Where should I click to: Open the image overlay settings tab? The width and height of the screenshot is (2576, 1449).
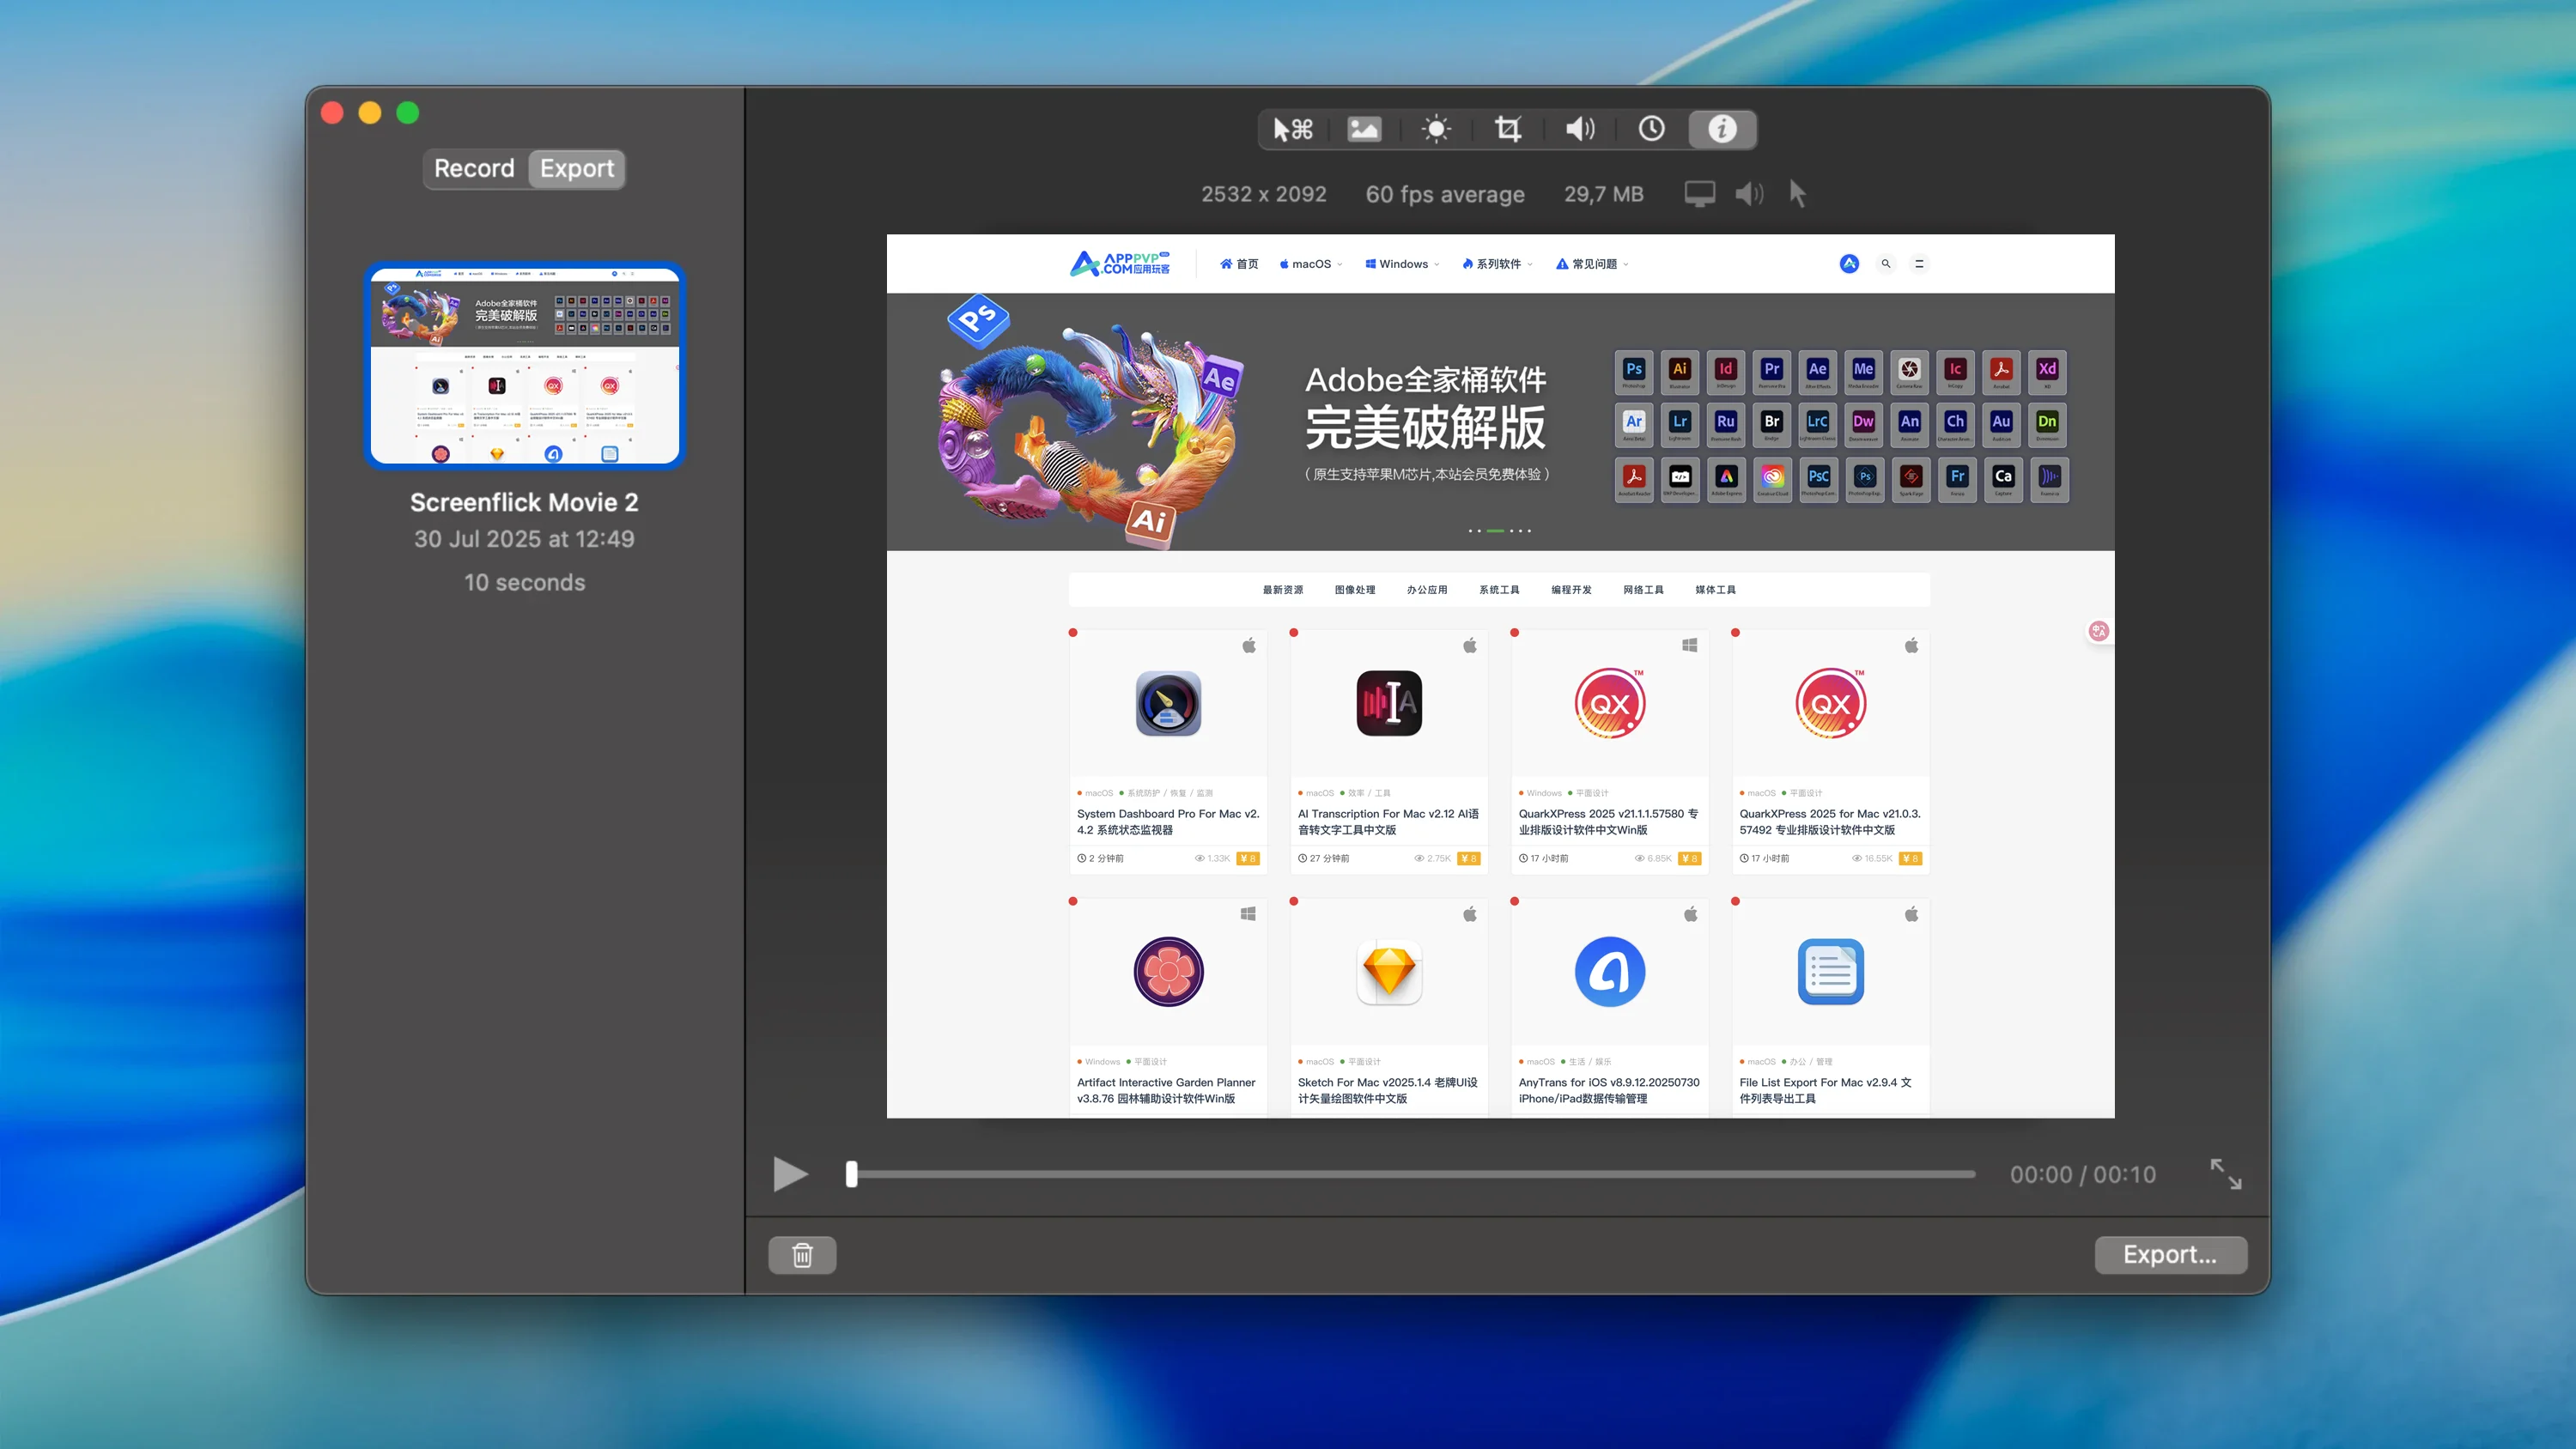pyautogui.click(x=1364, y=129)
